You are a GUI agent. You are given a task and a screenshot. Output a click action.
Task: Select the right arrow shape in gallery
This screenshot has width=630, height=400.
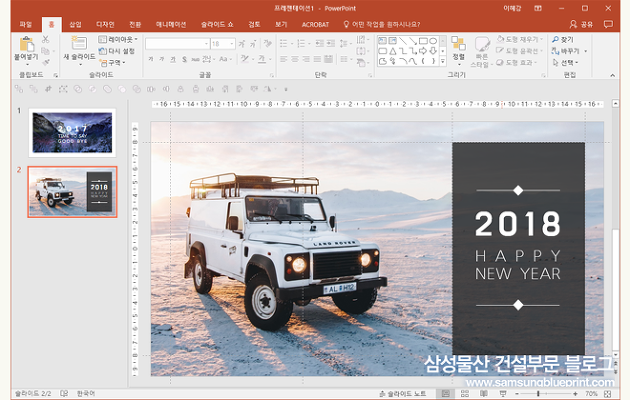pos(423,51)
